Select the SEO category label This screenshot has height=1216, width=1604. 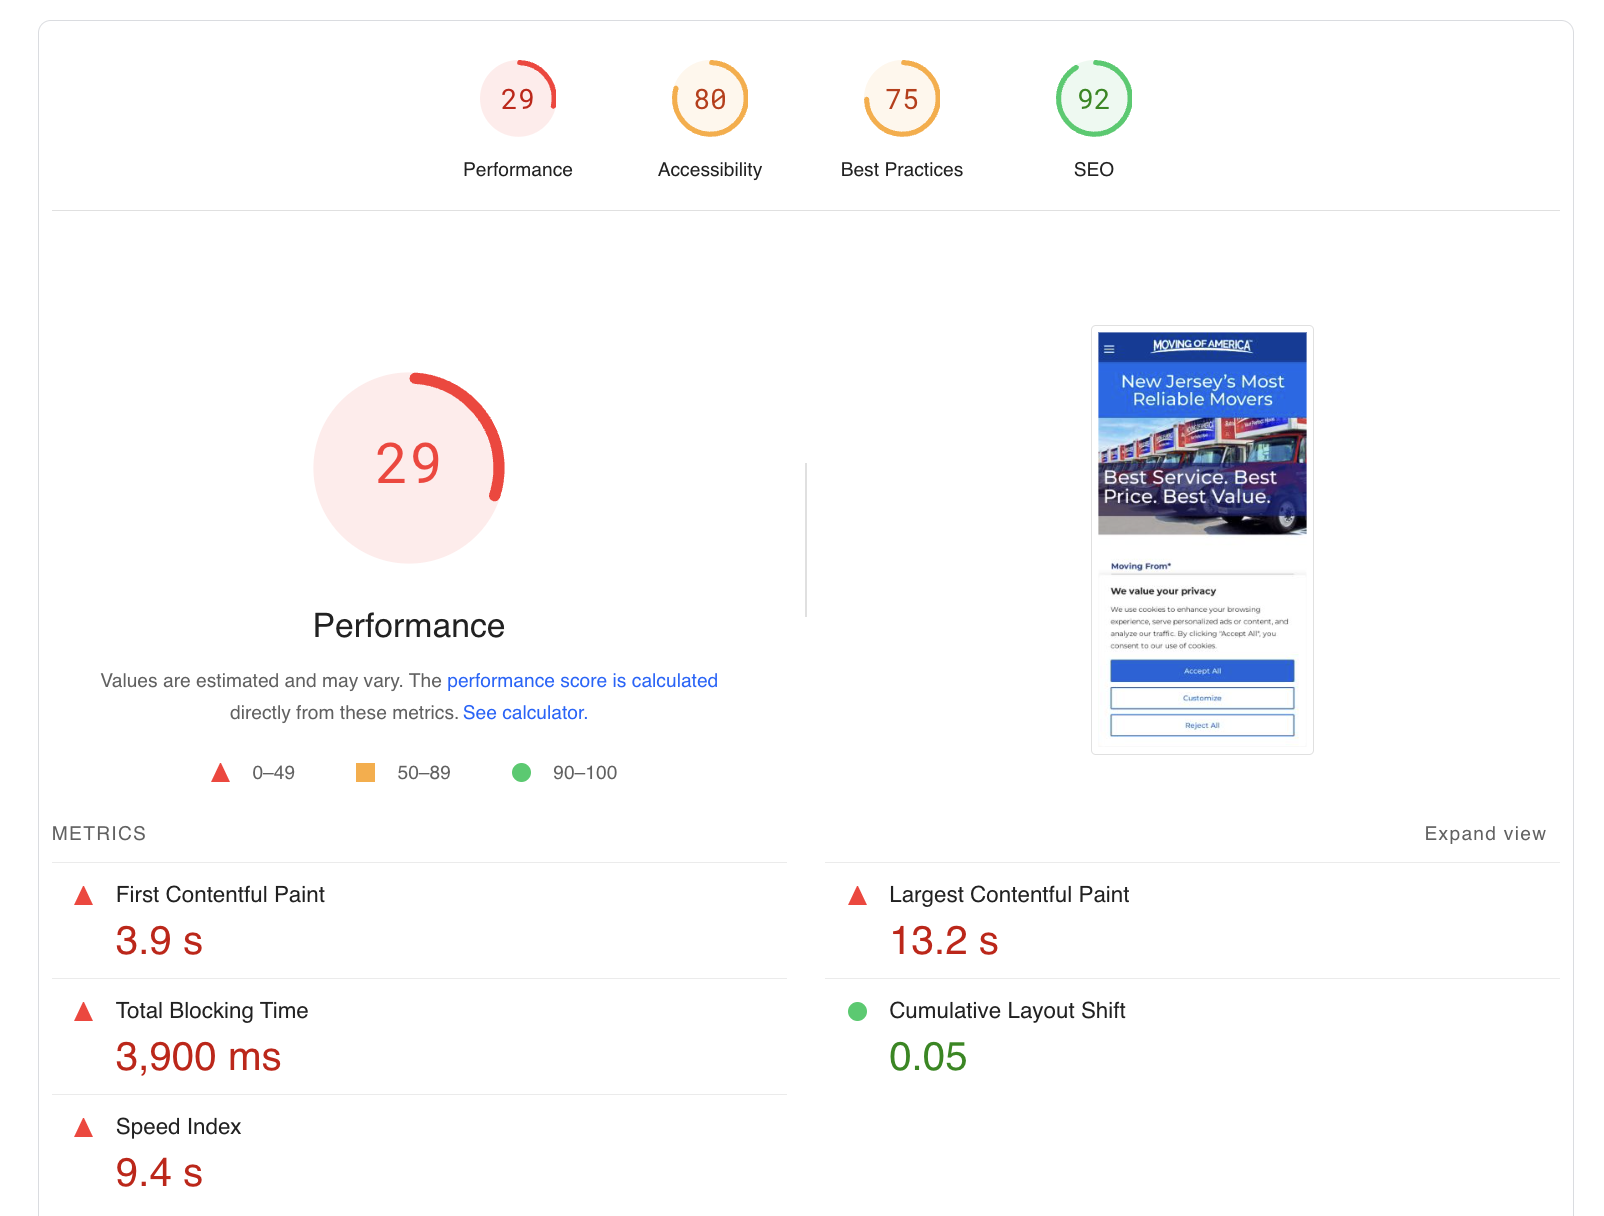1094,170
